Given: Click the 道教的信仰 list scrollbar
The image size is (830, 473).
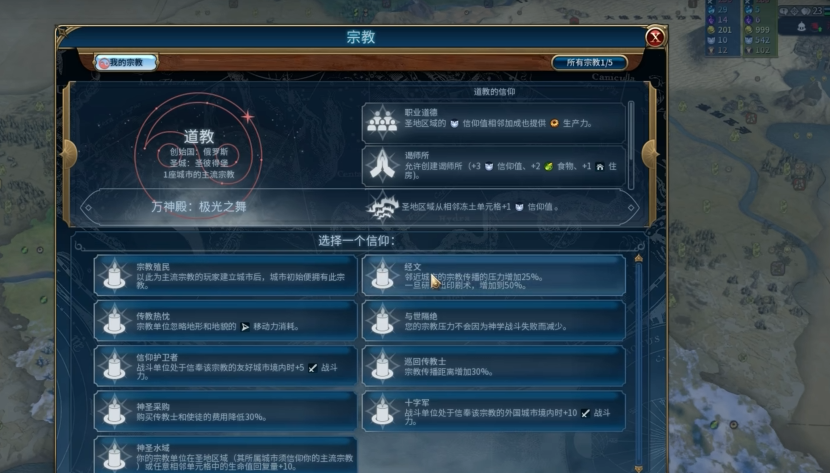Looking at the screenshot, I should coord(630,145).
